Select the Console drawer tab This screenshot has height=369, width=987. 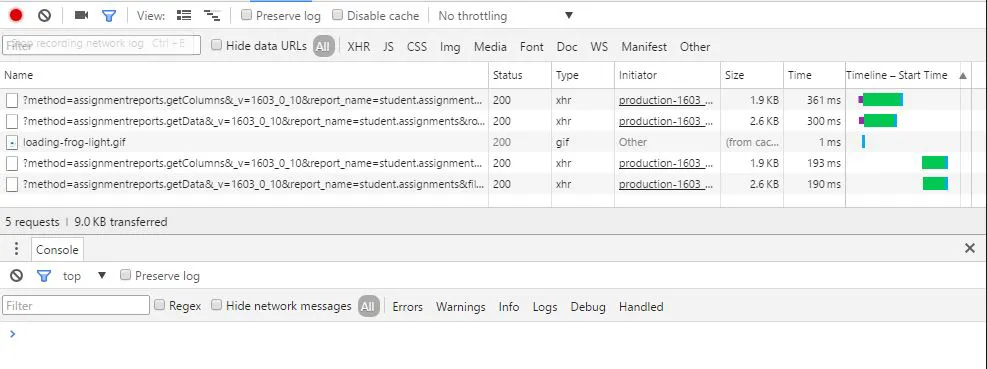pos(57,249)
